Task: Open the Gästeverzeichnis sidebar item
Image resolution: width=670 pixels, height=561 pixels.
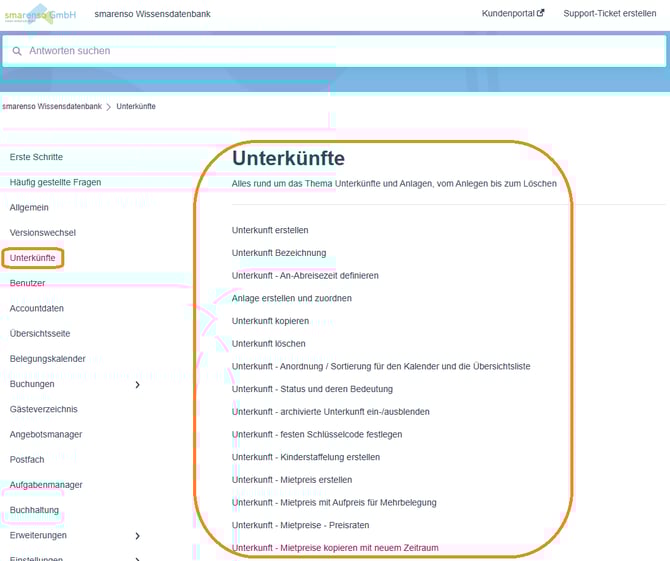Action: (43, 409)
